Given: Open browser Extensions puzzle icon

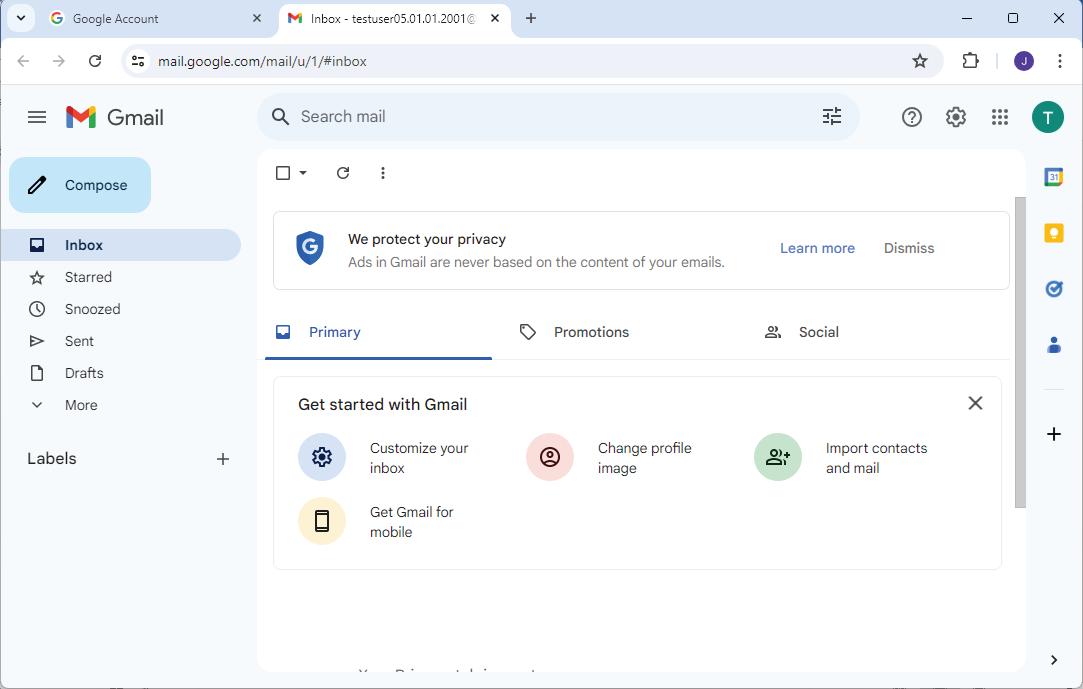Looking at the screenshot, I should 970,61.
